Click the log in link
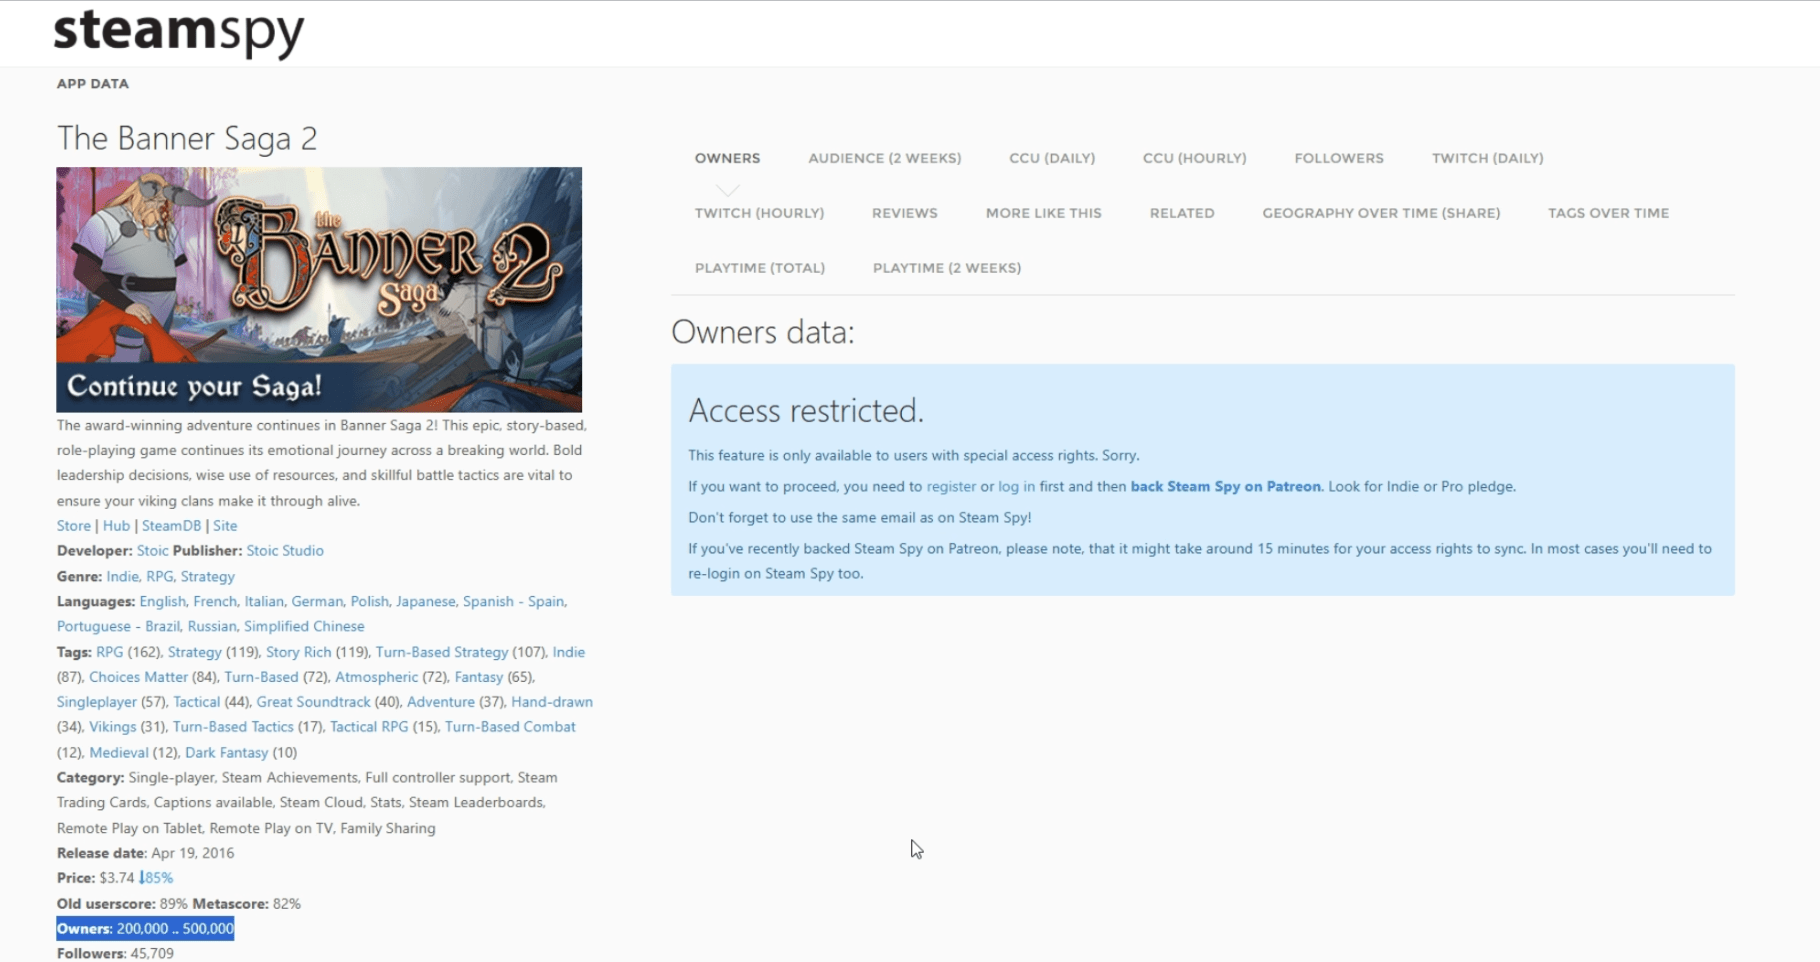Screen dimensions: 1820x962 [x=1016, y=487]
